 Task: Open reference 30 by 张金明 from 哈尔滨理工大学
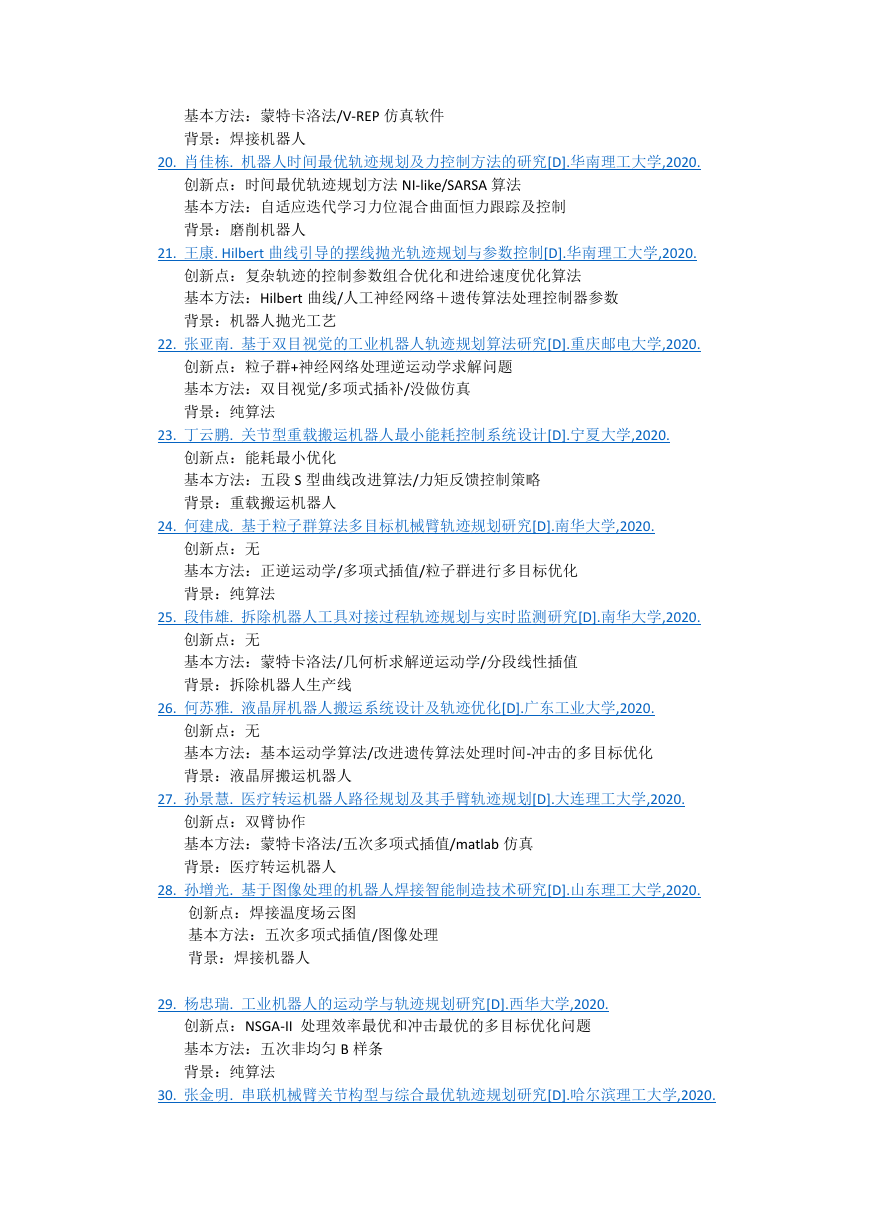pos(437,1095)
